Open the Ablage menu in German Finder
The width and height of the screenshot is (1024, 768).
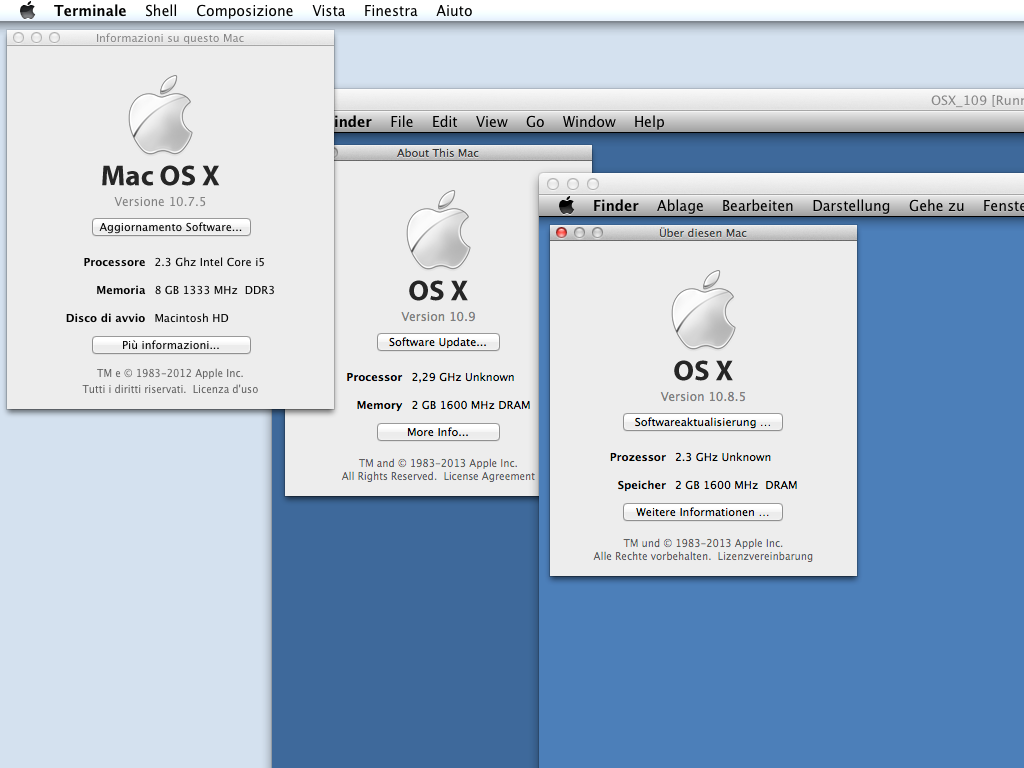tap(680, 205)
